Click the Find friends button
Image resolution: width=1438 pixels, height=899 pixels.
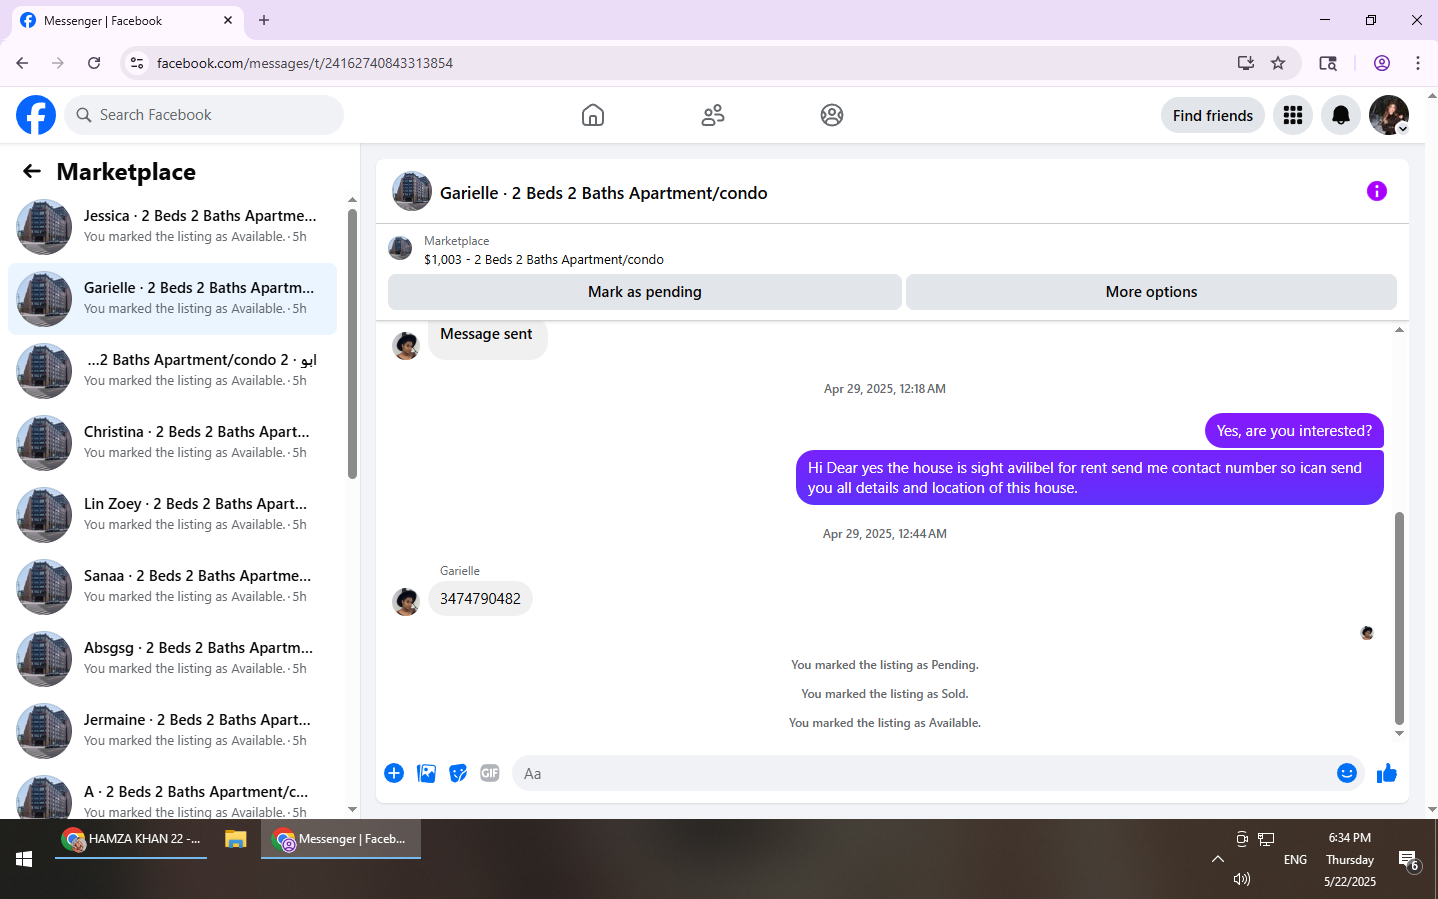click(1213, 115)
